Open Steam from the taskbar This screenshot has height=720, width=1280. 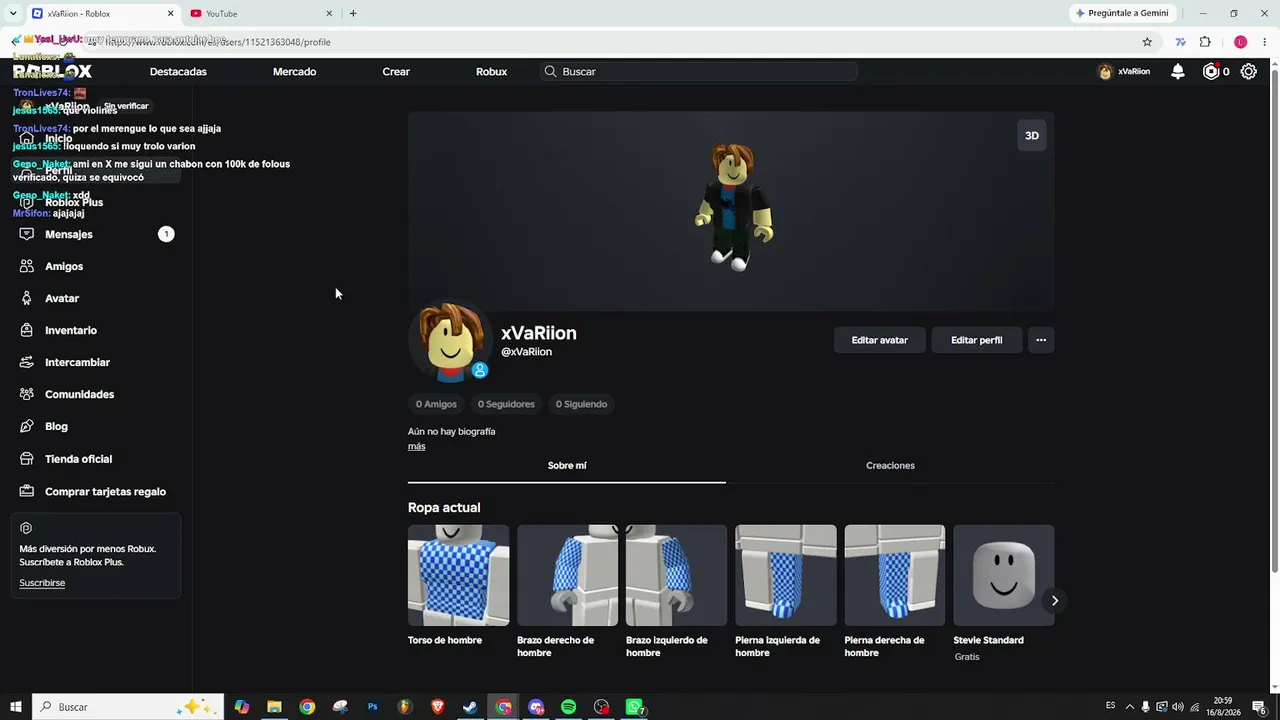tap(470, 707)
